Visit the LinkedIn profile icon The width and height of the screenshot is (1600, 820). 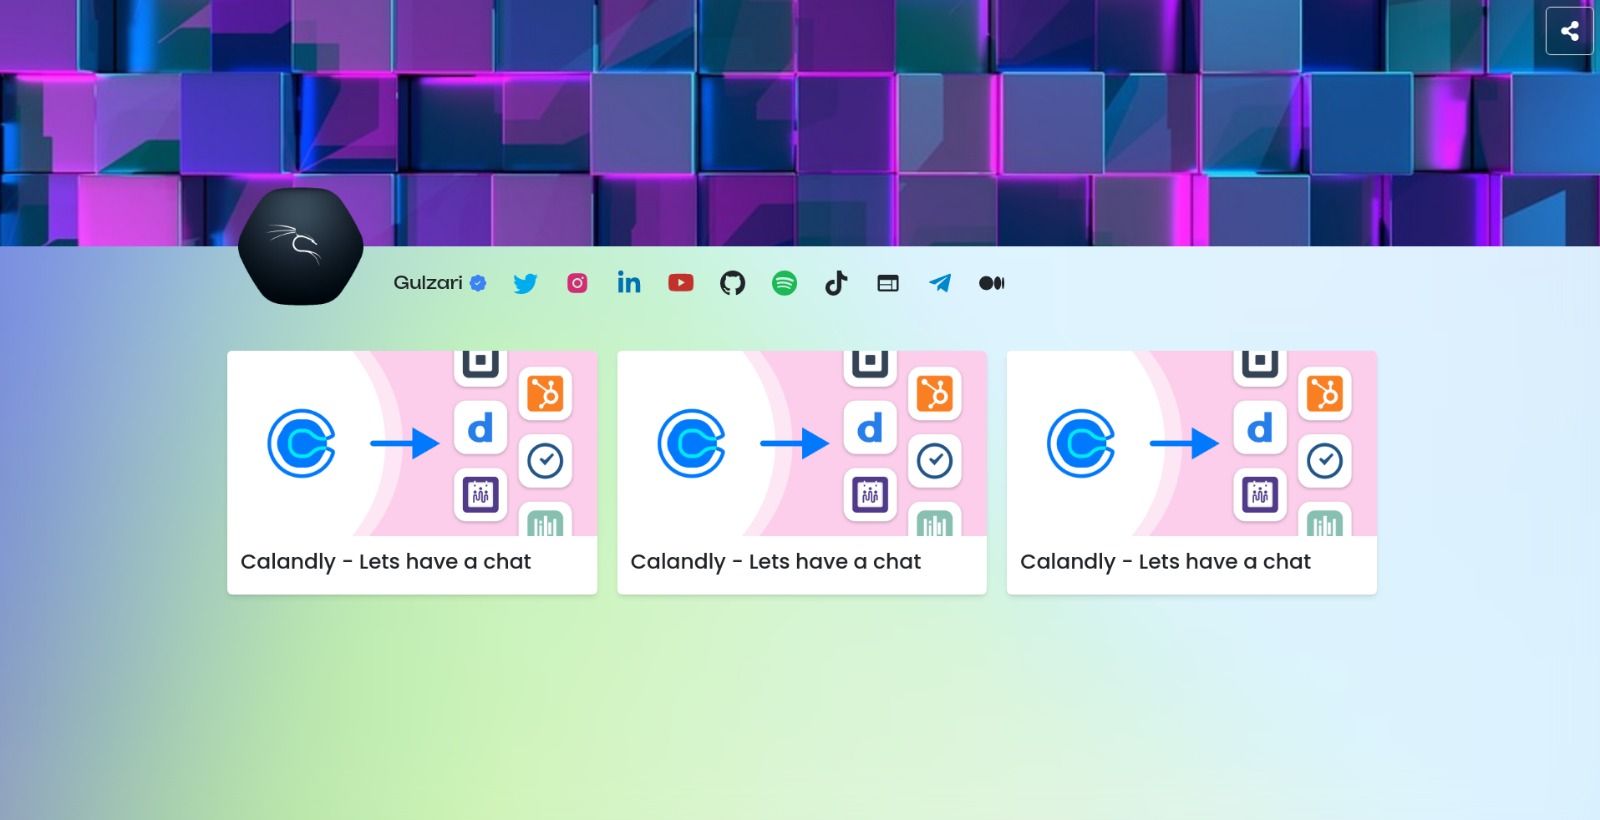coord(629,283)
